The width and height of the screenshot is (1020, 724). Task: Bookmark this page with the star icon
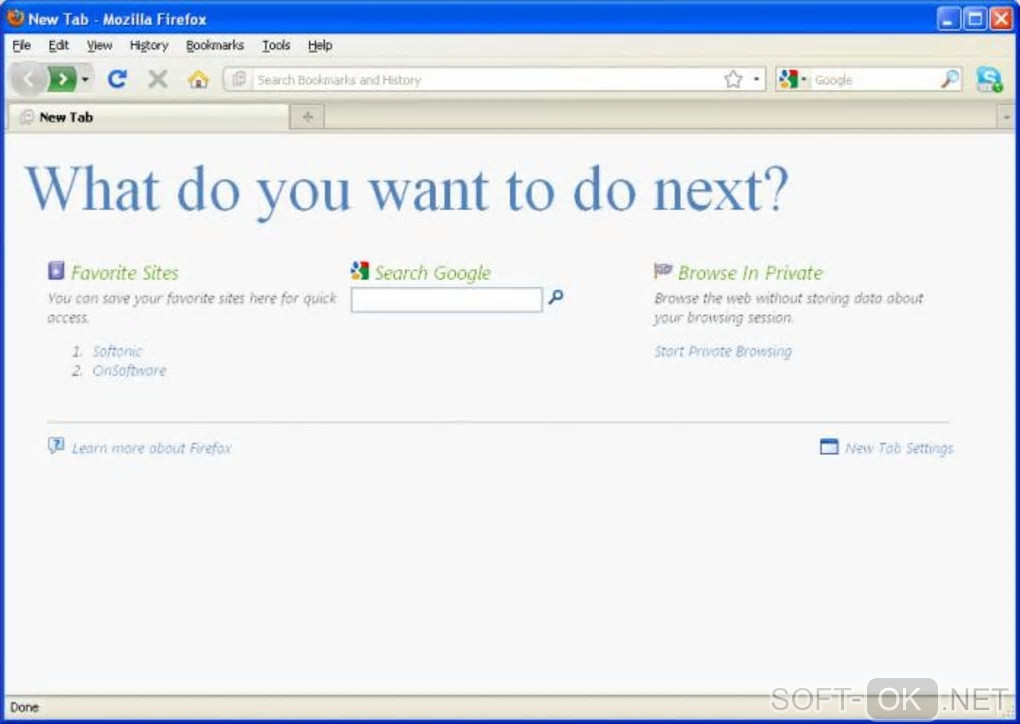(733, 79)
